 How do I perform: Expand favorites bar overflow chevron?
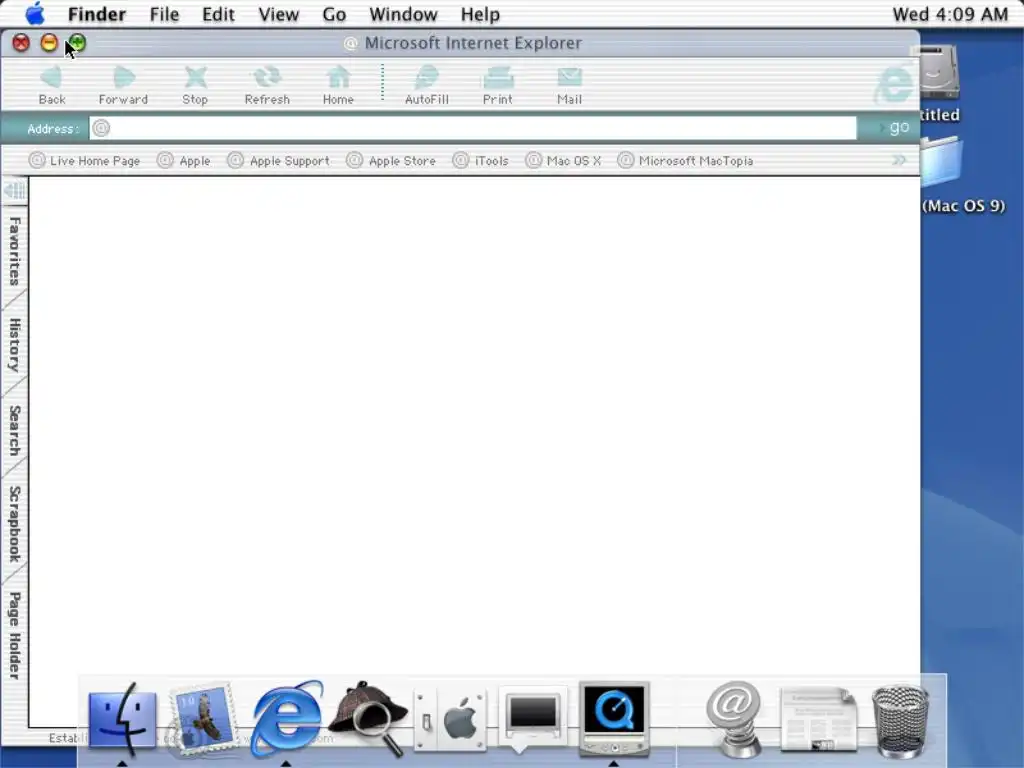[899, 160]
